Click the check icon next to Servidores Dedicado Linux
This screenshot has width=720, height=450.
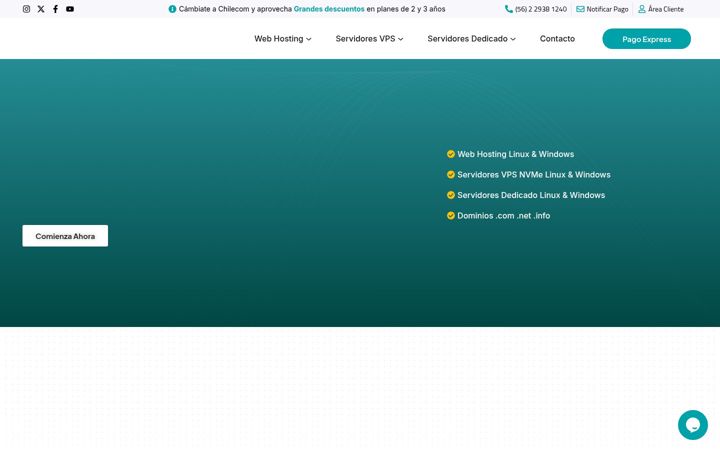click(451, 195)
